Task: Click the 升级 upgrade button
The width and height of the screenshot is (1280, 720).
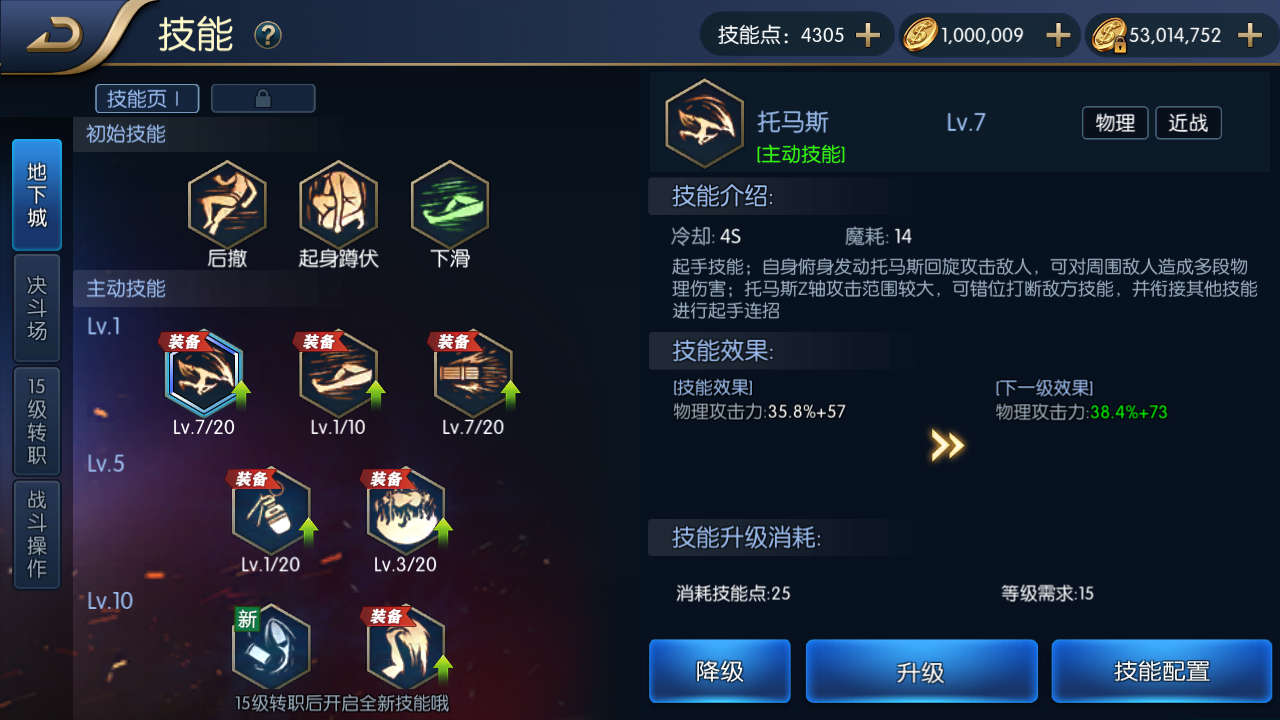Action: click(921, 671)
